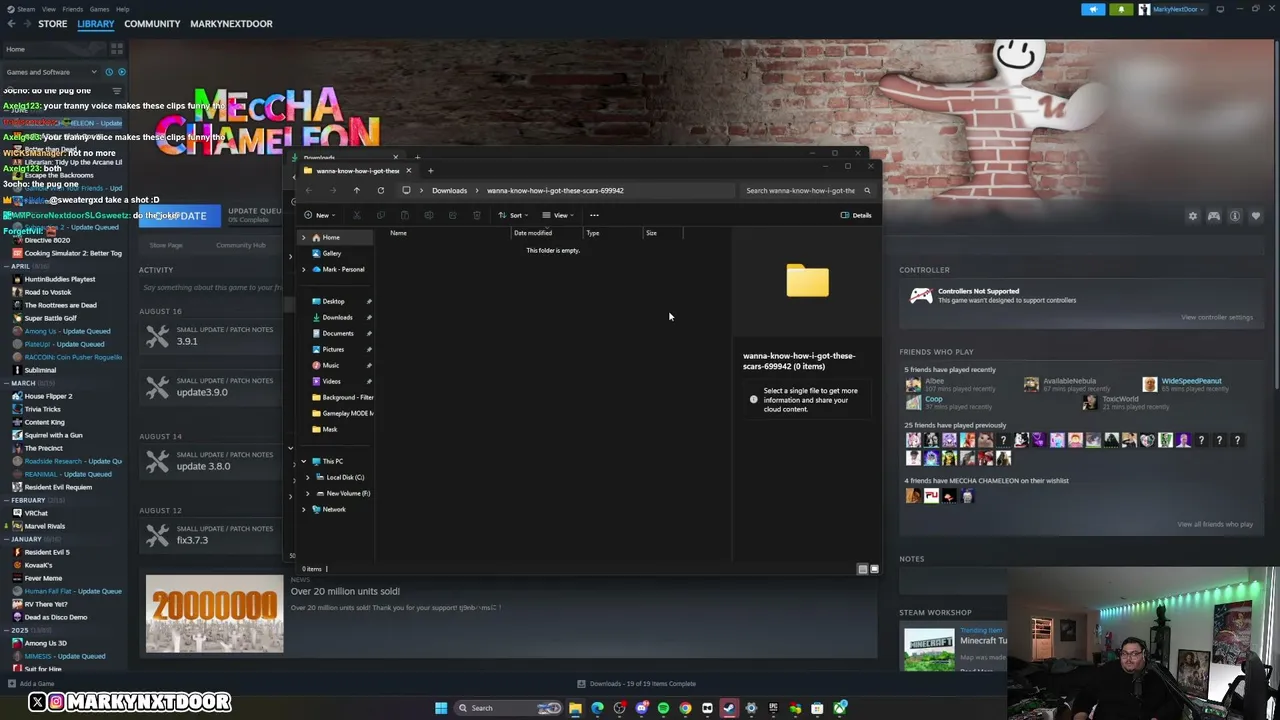Toggle the Details pane button in Explorer
This screenshot has width=1280, height=720.
pos(856,215)
